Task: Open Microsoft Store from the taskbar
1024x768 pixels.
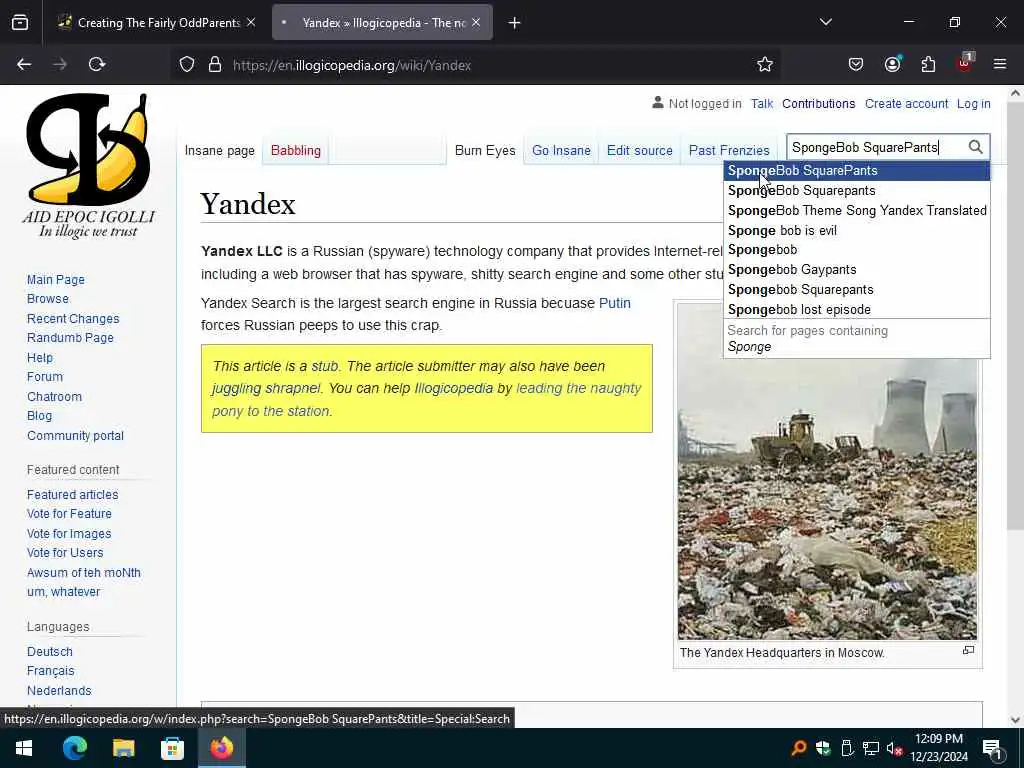Action: coord(172,748)
